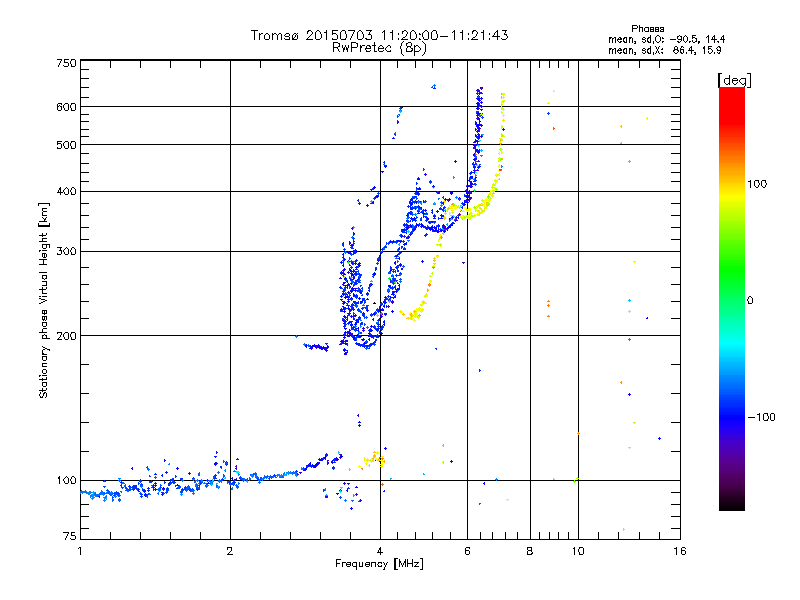
Task: Click the x-axis tick label '4'
Action: (380, 551)
